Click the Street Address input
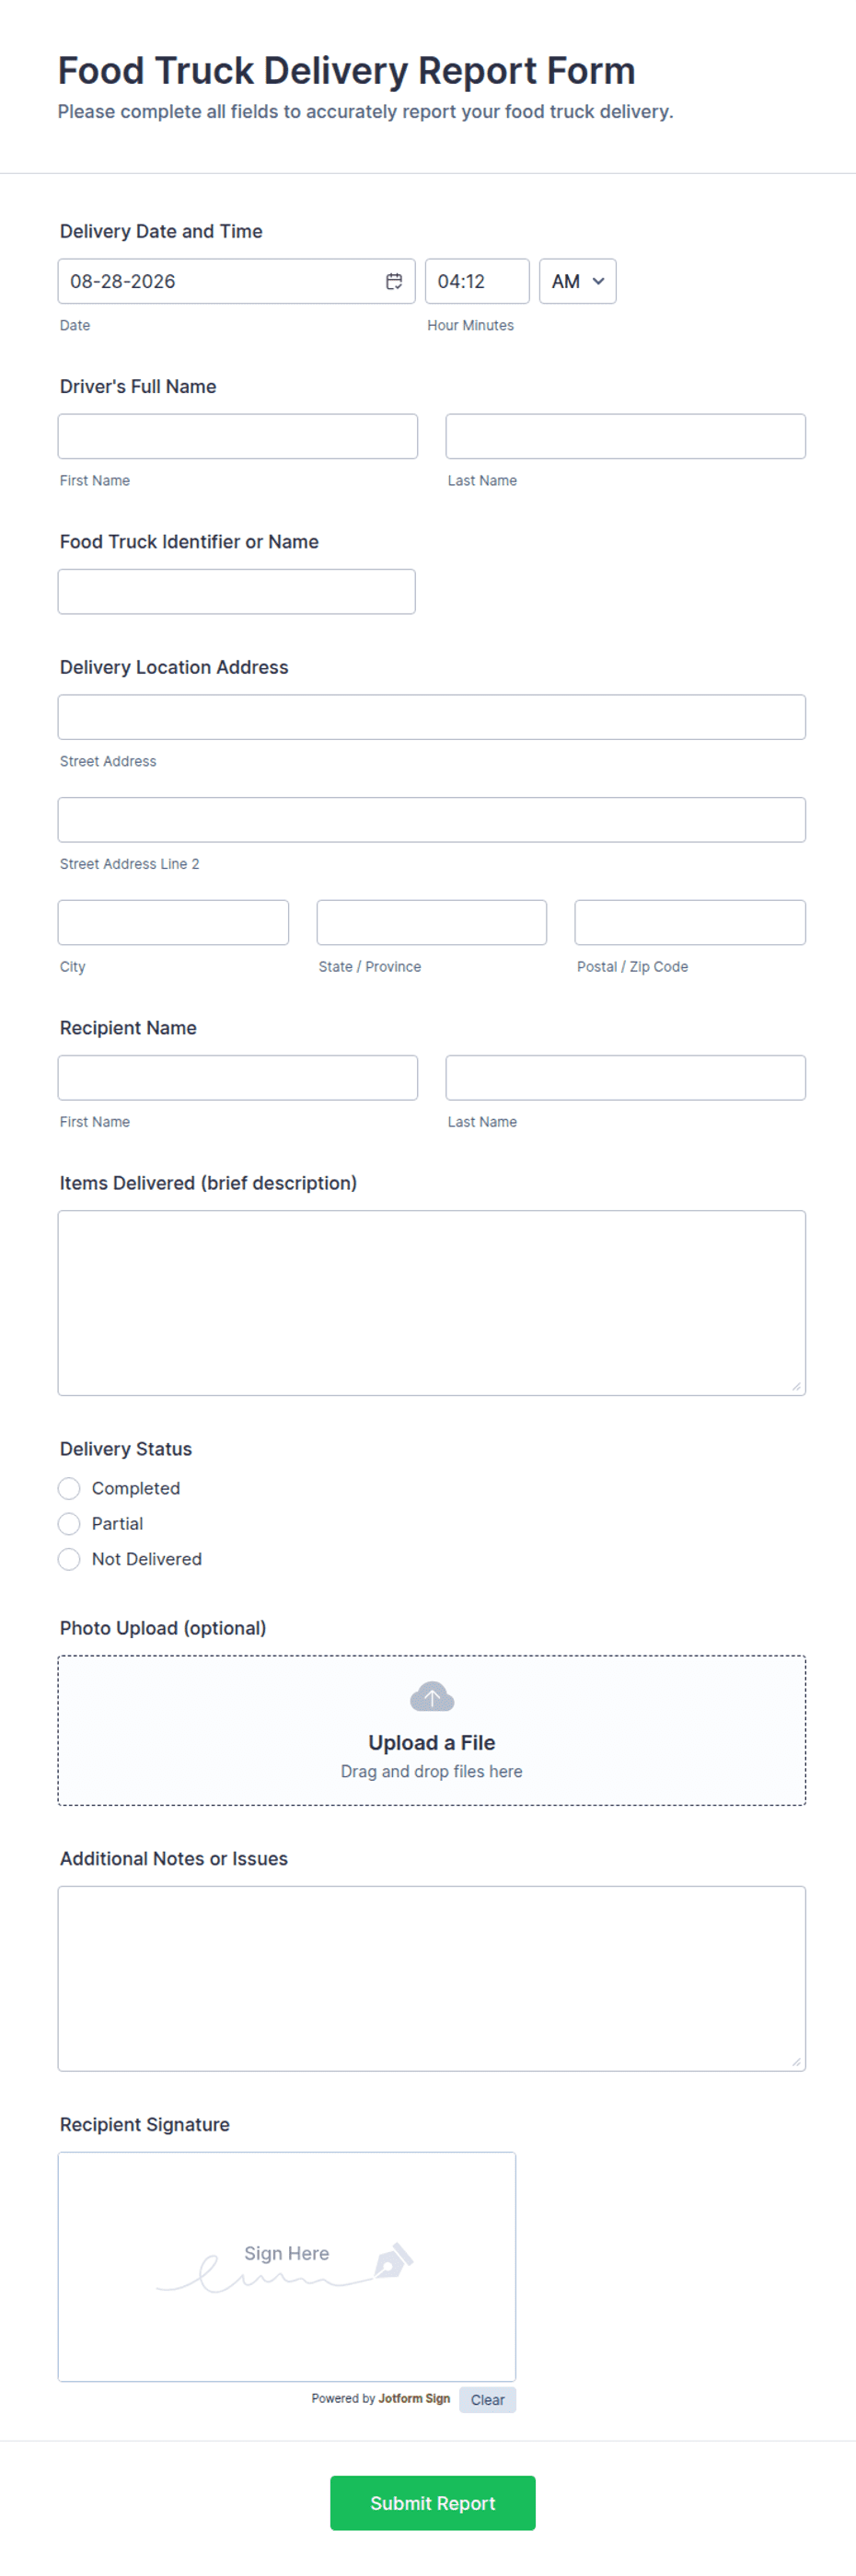 tap(432, 717)
